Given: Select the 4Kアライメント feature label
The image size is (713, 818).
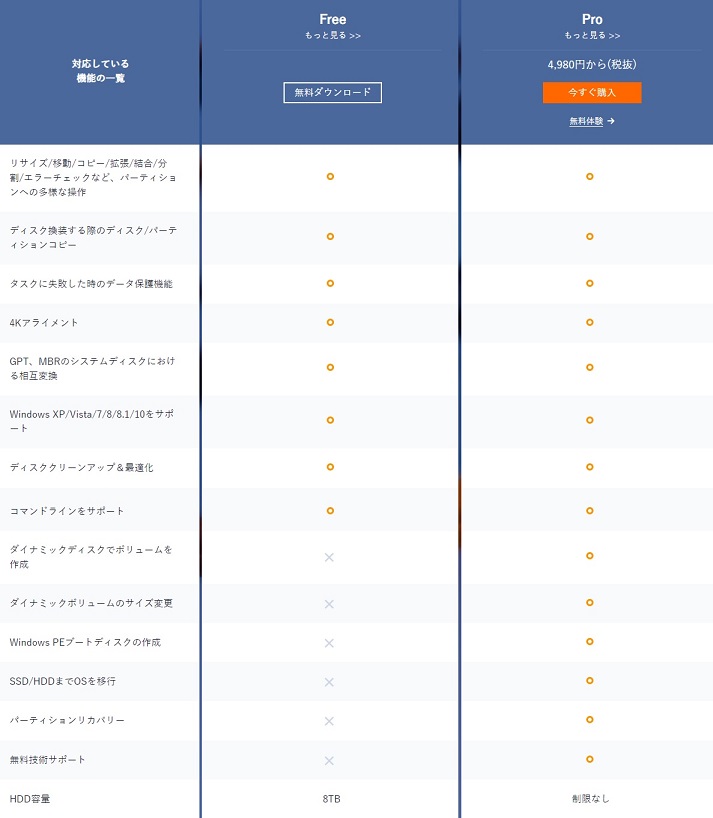Looking at the screenshot, I should coord(44,323).
